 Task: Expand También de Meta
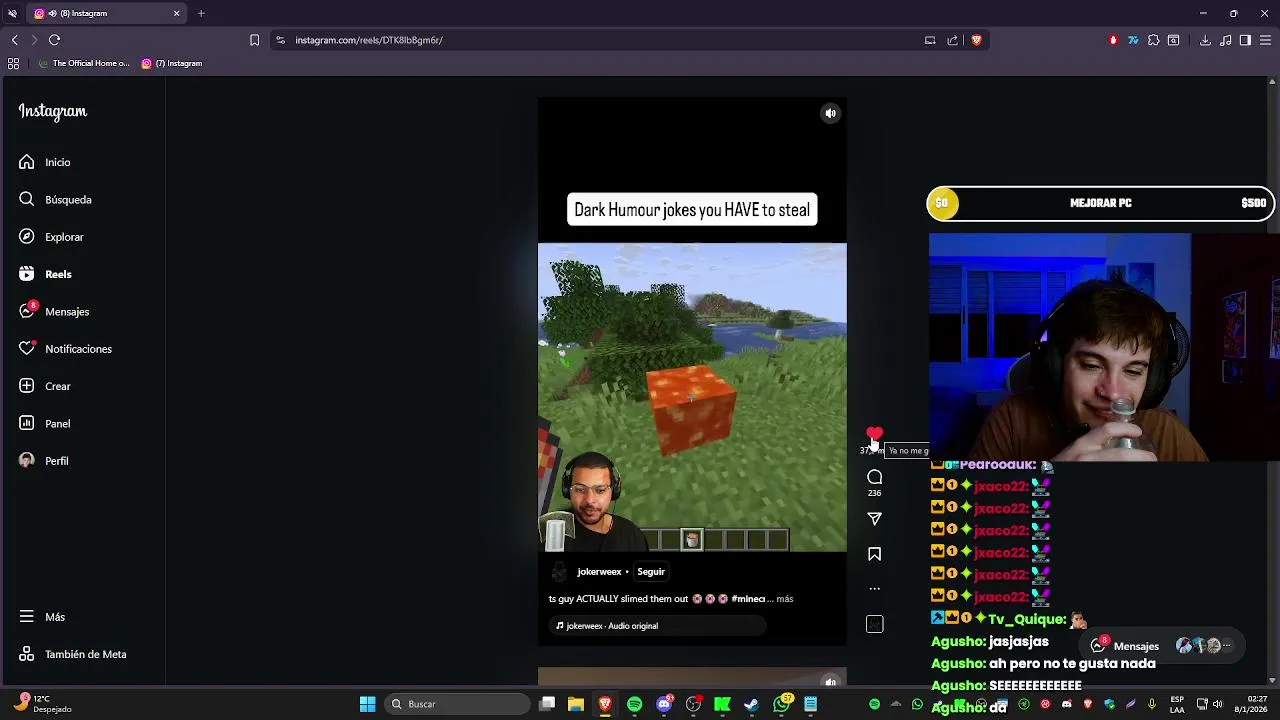click(72, 654)
